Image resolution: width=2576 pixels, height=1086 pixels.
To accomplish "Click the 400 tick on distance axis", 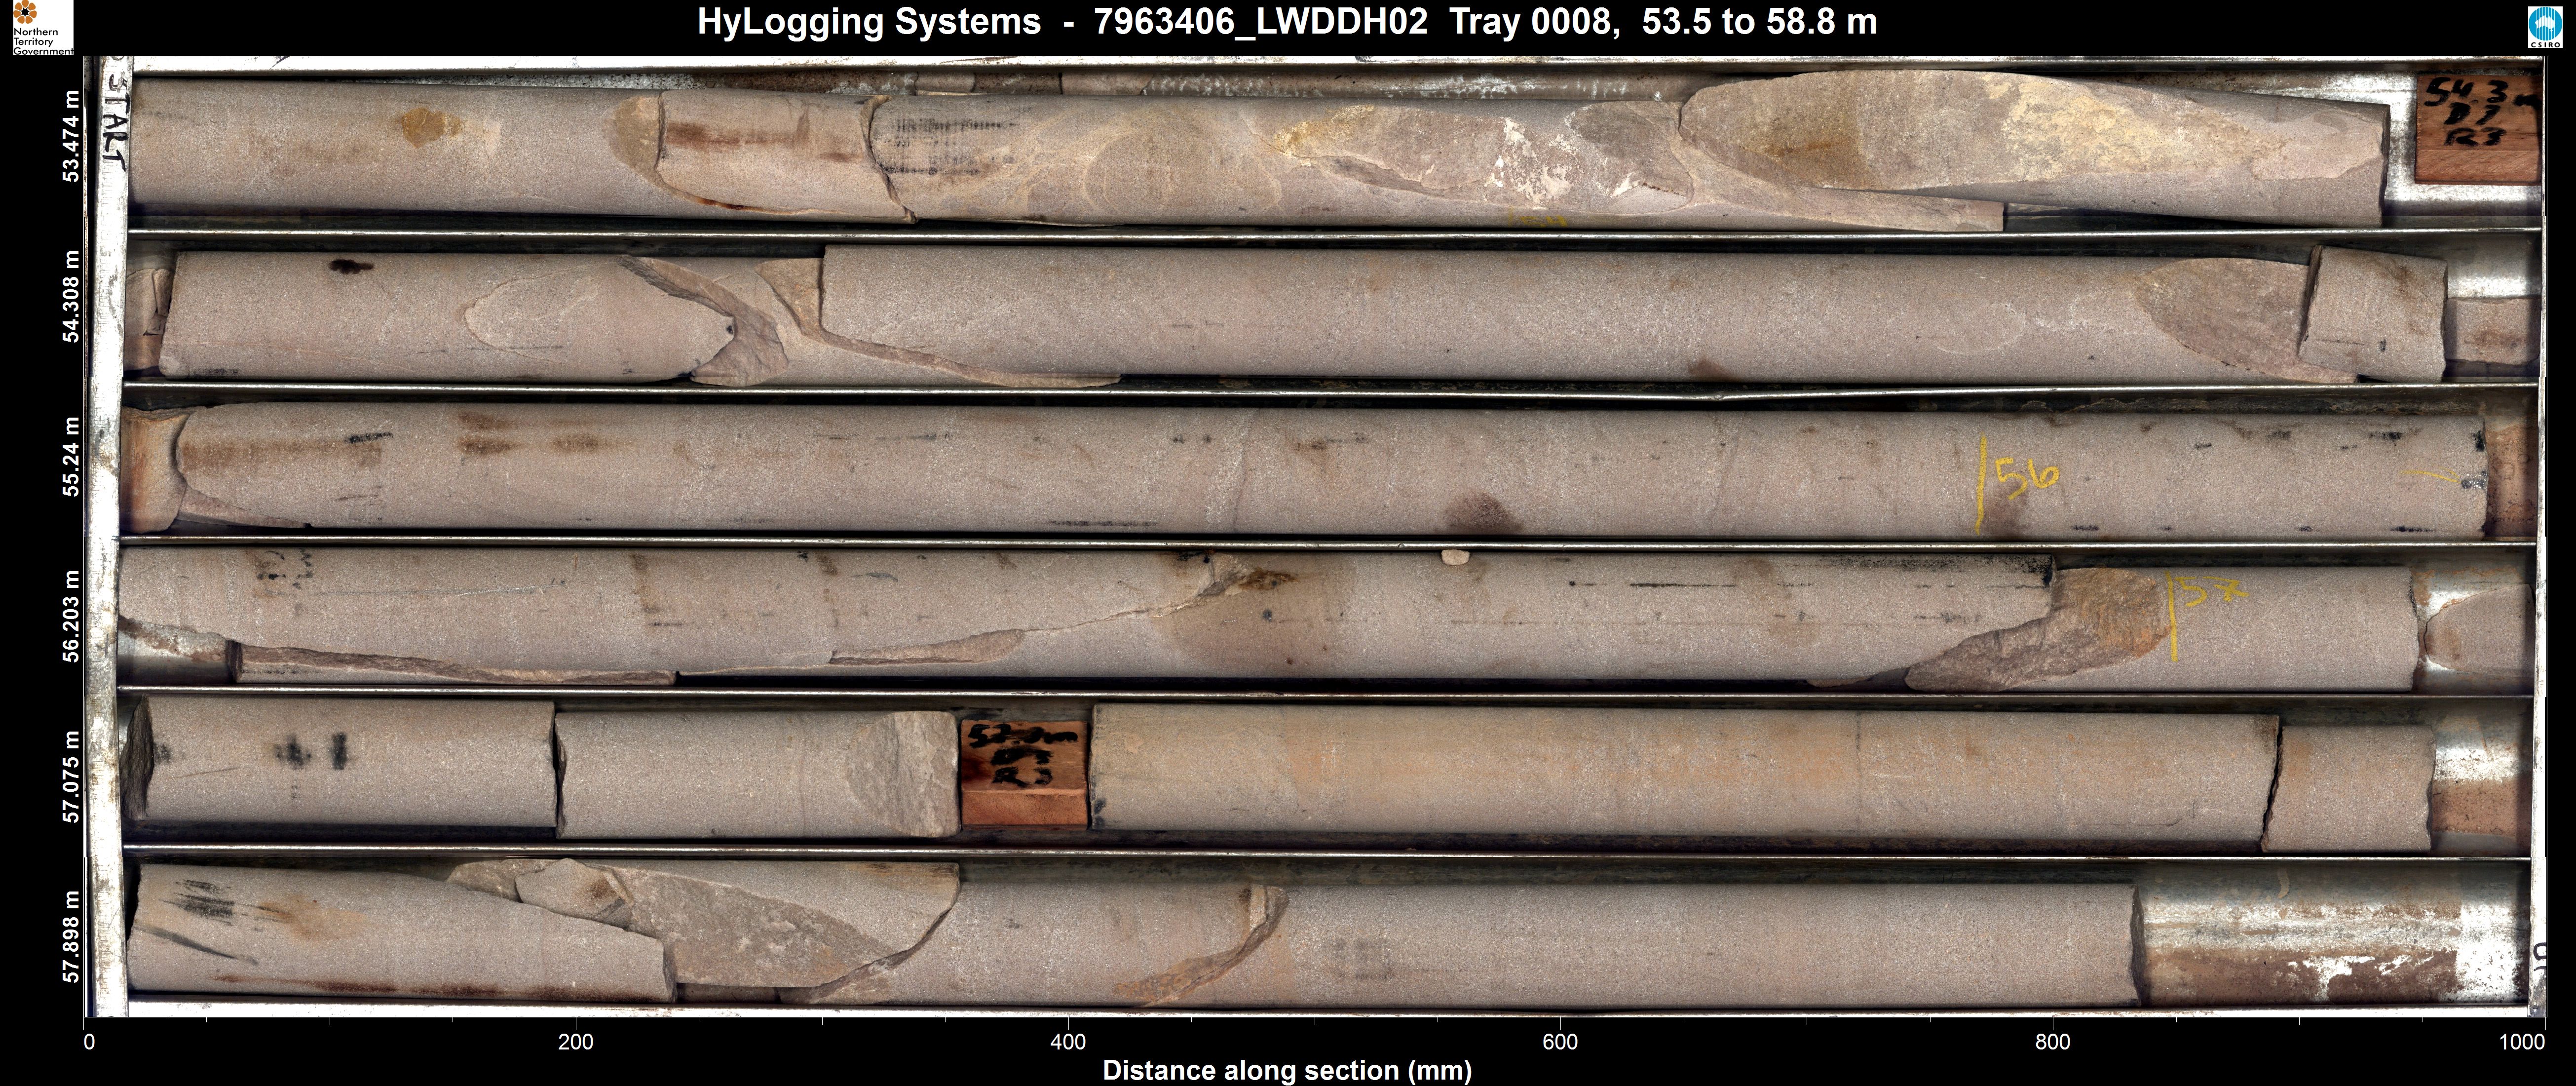I will pyautogui.click(x=1068, y=1041).
